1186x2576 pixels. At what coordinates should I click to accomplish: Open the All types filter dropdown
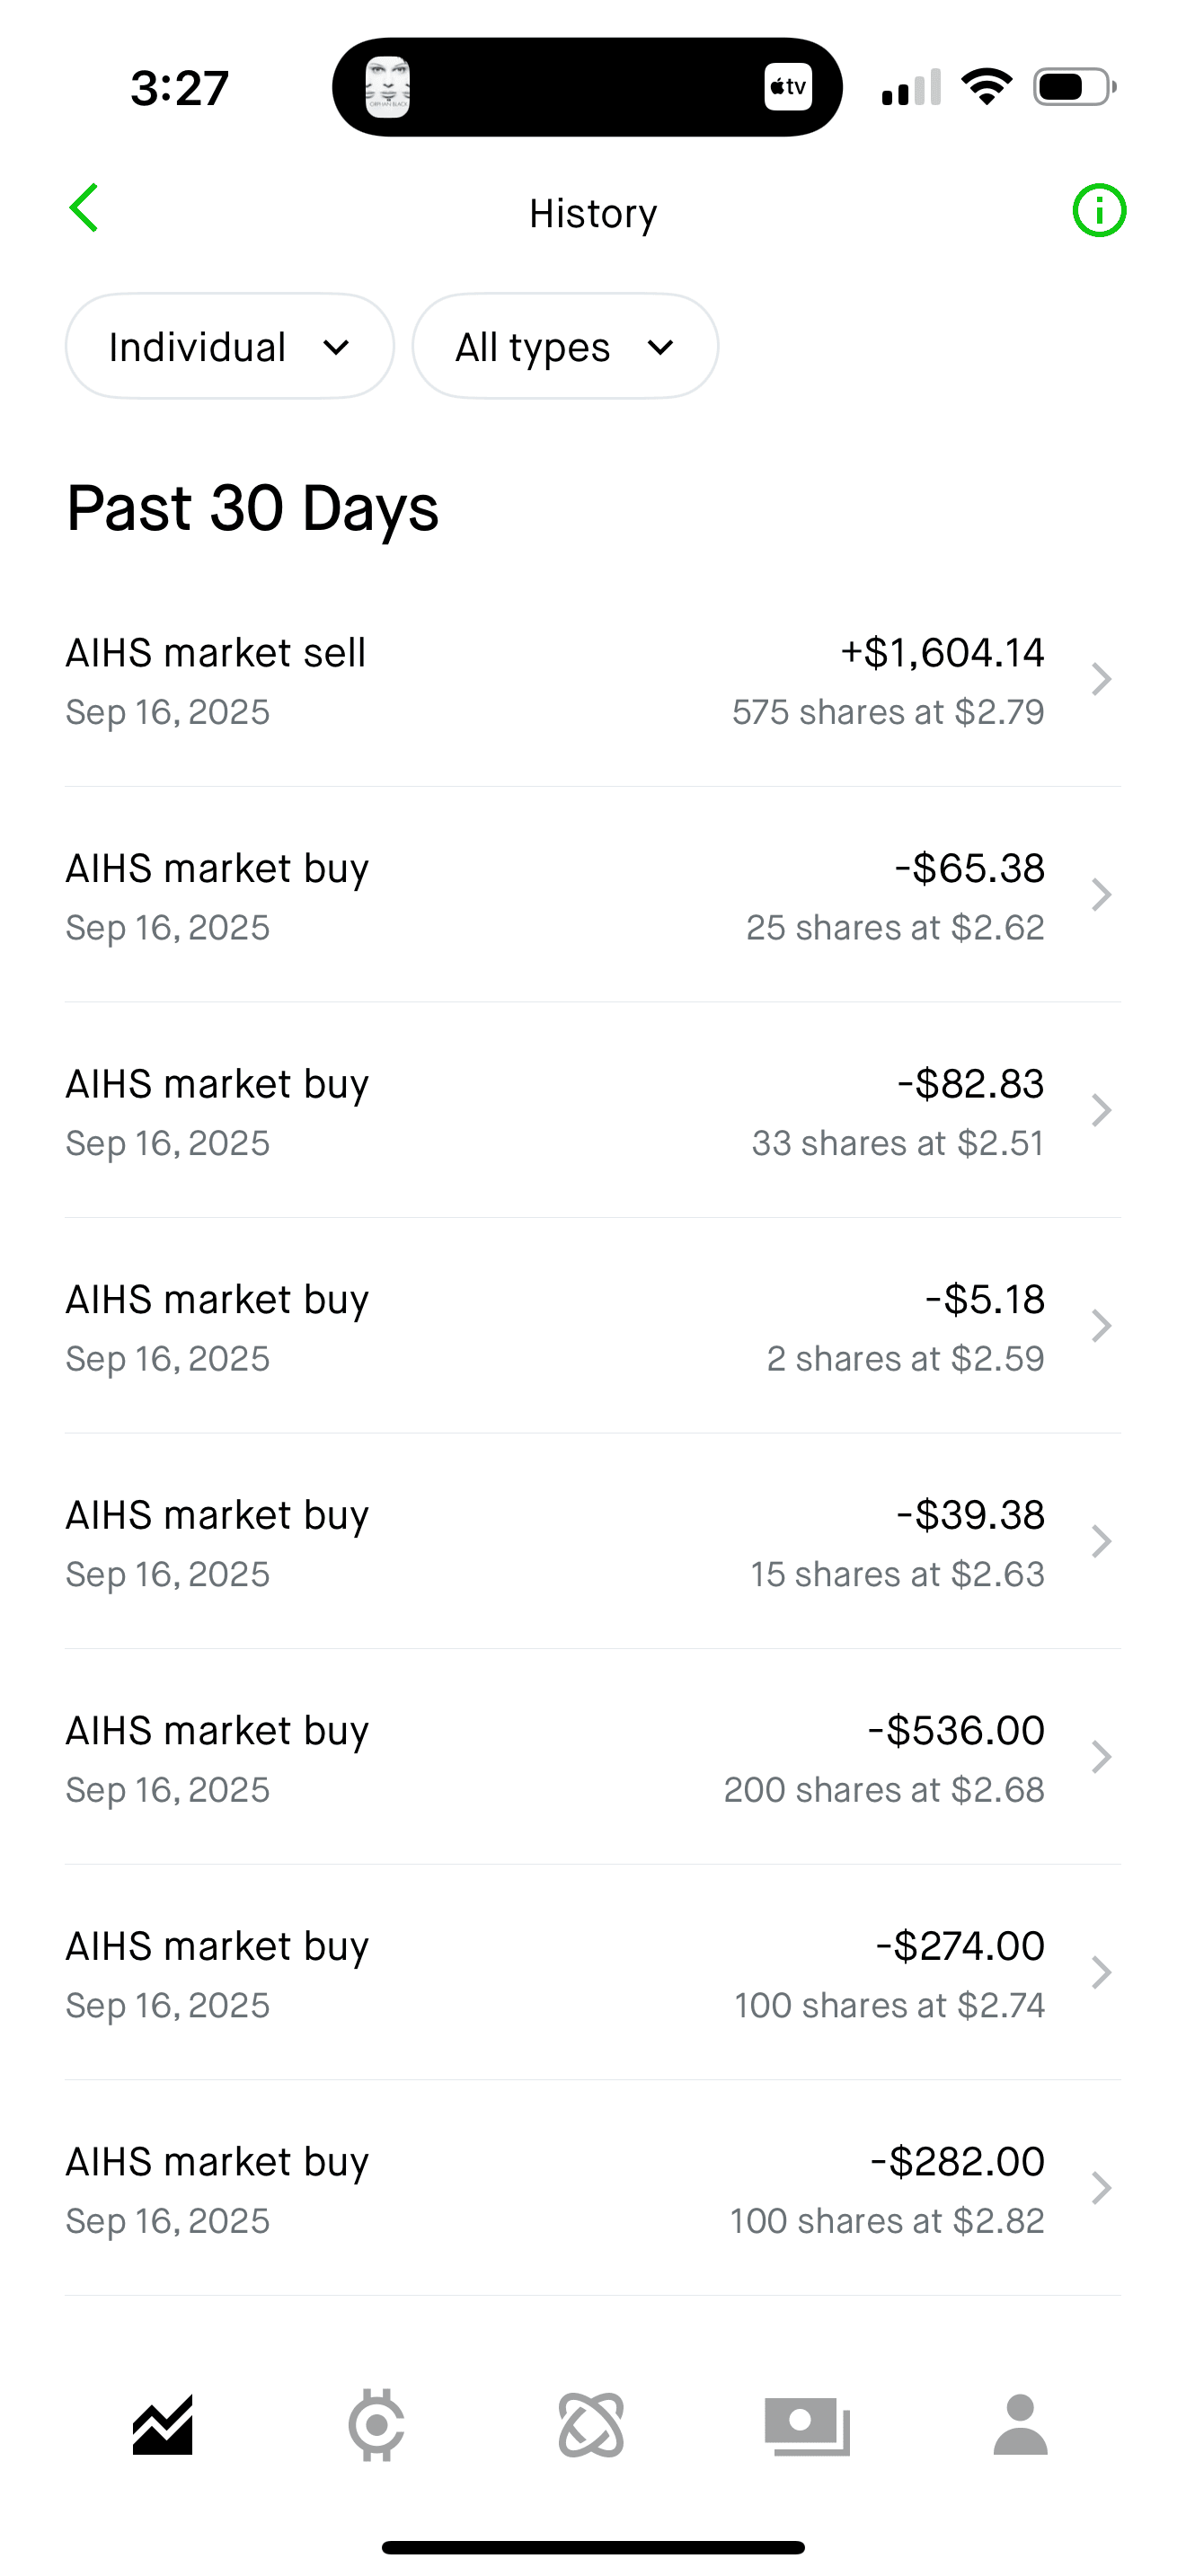coord(565,347)
